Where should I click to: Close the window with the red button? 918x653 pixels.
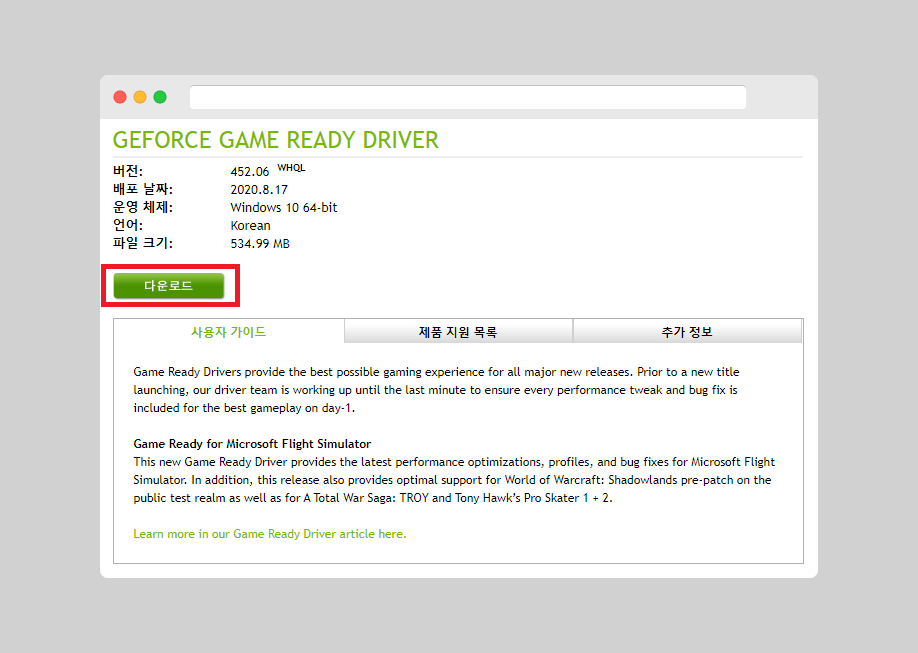pos(120,97)
